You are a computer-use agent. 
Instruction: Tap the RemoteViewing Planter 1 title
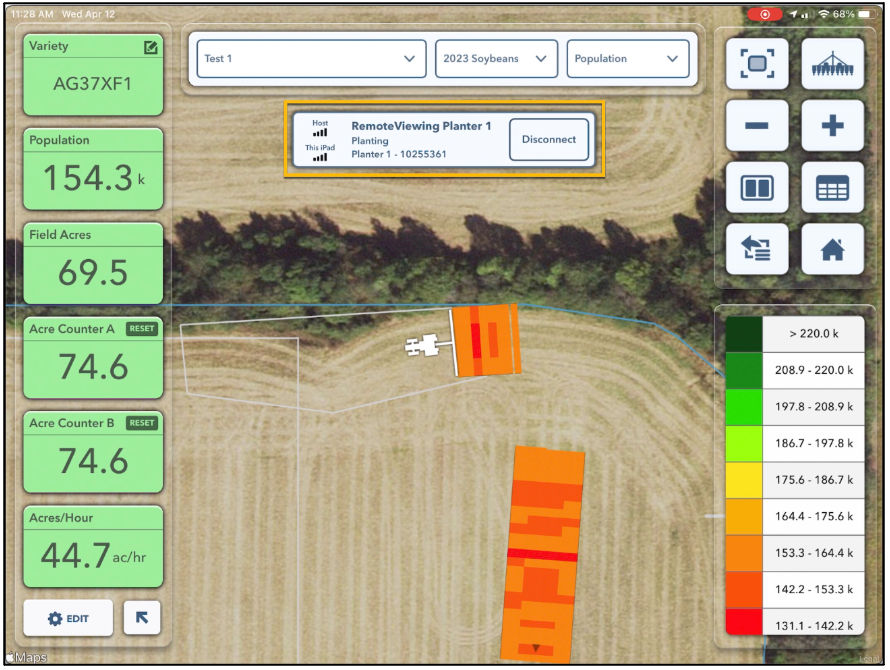pos(421,126)
